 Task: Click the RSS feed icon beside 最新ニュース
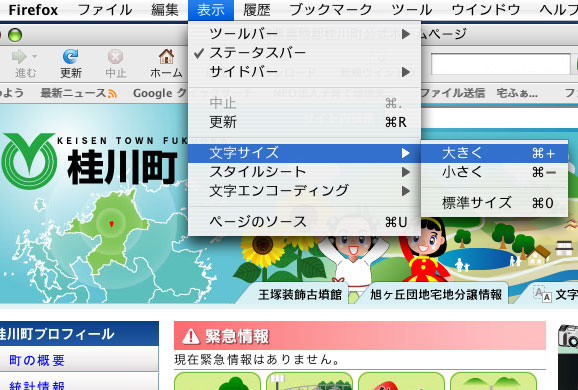coord(112,94)
